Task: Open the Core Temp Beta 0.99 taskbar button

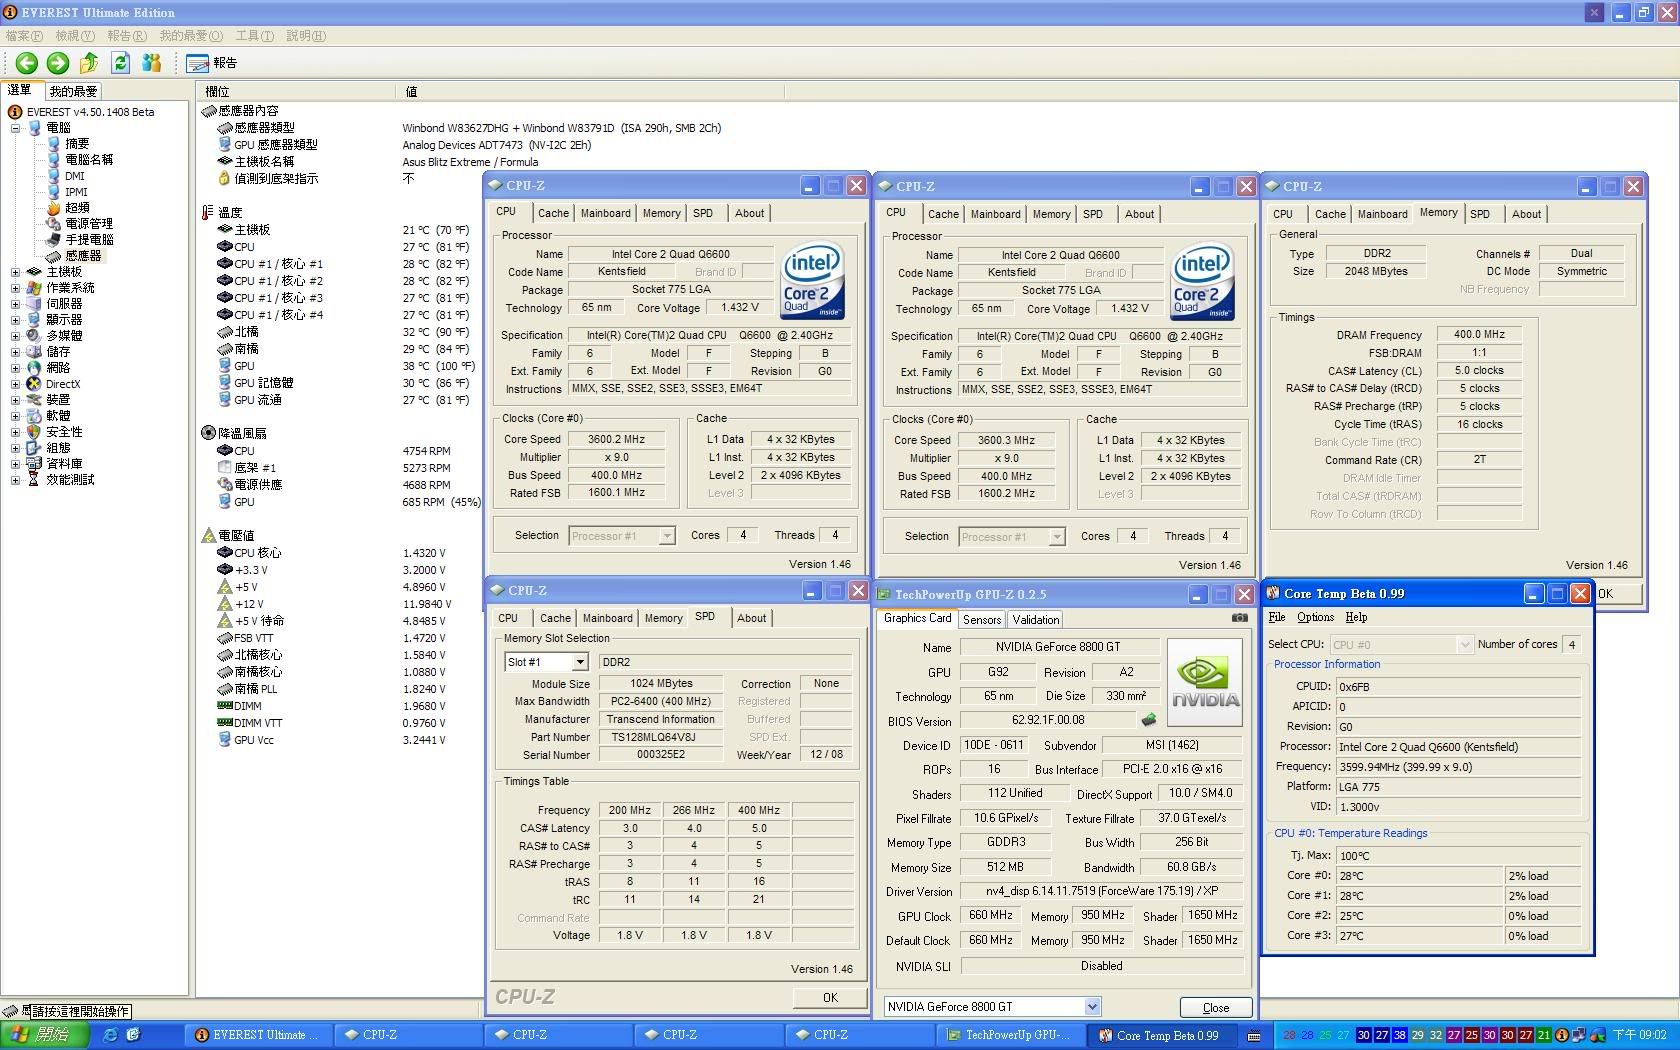Action: pos(1162,1035)
